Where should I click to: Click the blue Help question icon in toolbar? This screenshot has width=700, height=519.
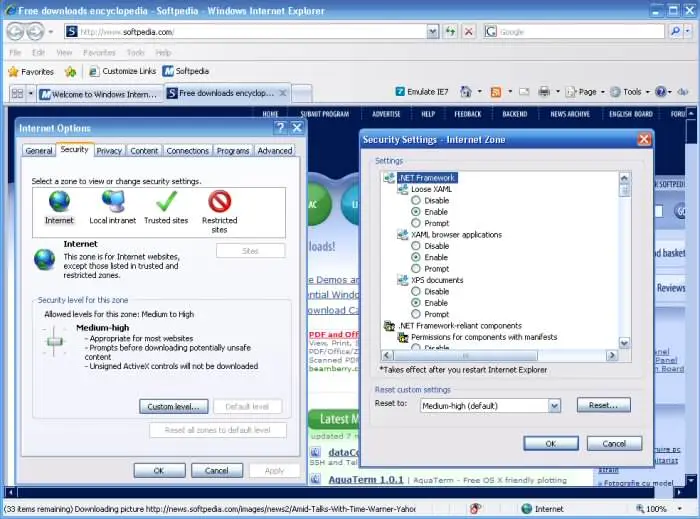(x=661, y=92)
